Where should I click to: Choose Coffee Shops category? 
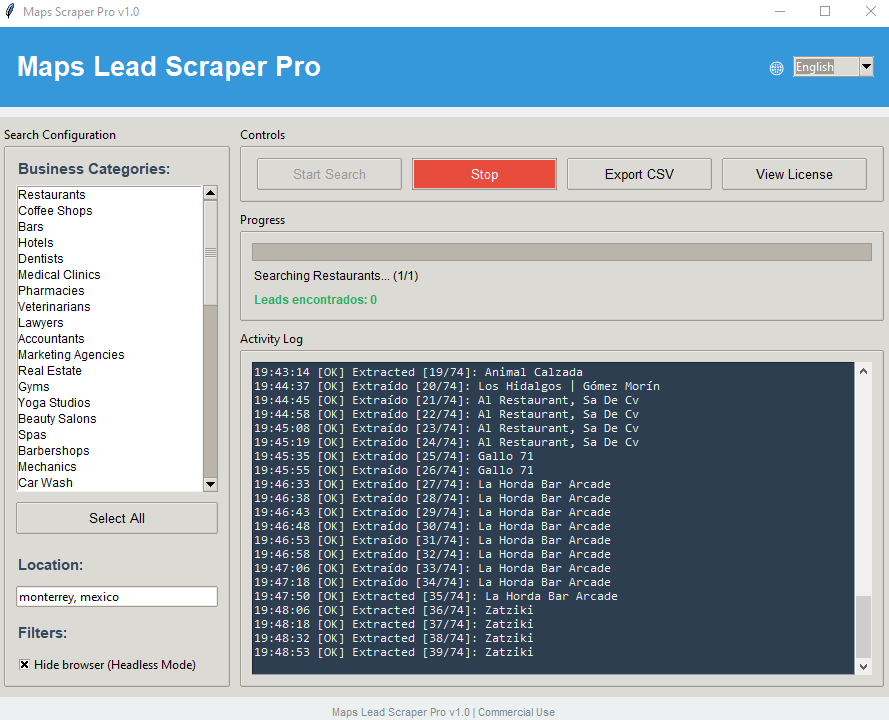tap(55, 211)
